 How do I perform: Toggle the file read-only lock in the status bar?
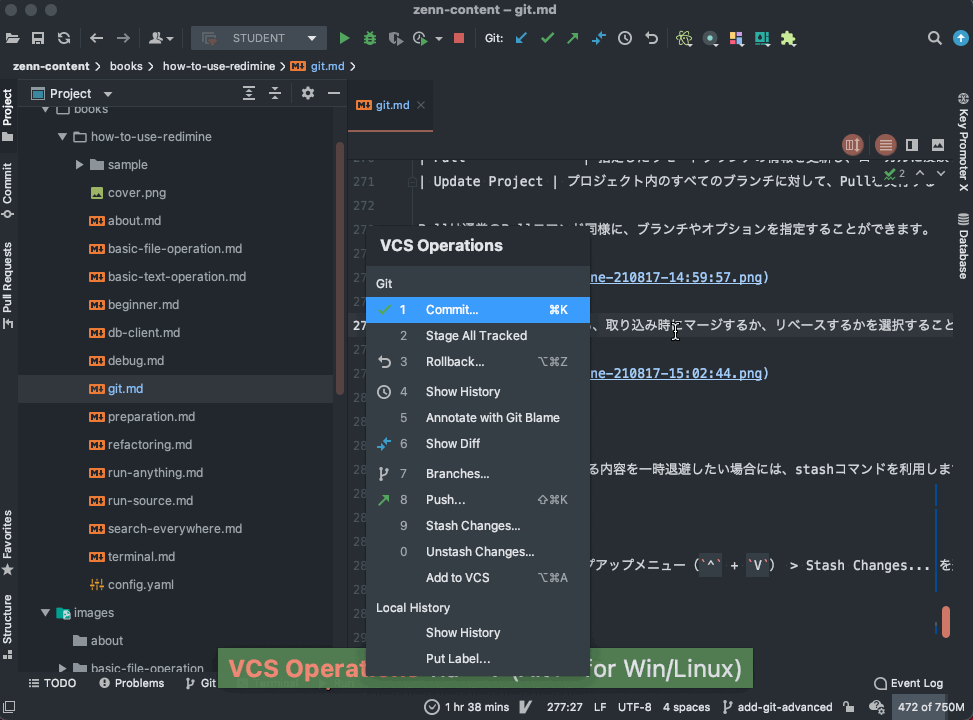pos(849,706)
